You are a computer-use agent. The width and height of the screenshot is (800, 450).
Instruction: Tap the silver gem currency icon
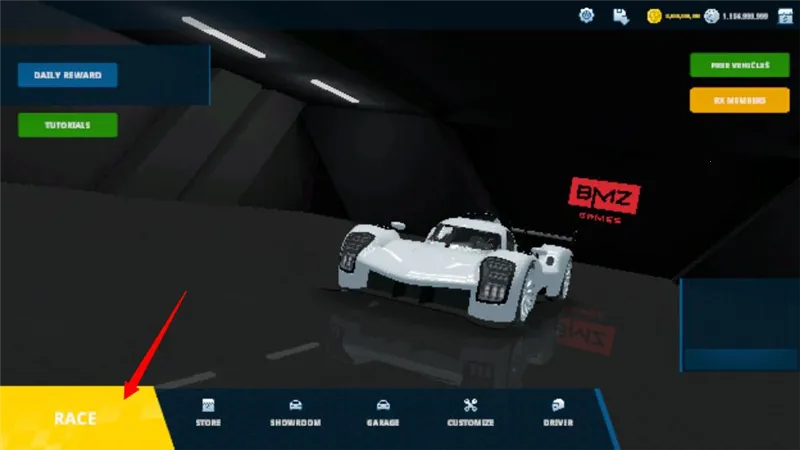pyautogui.click(x=712, y=15)
